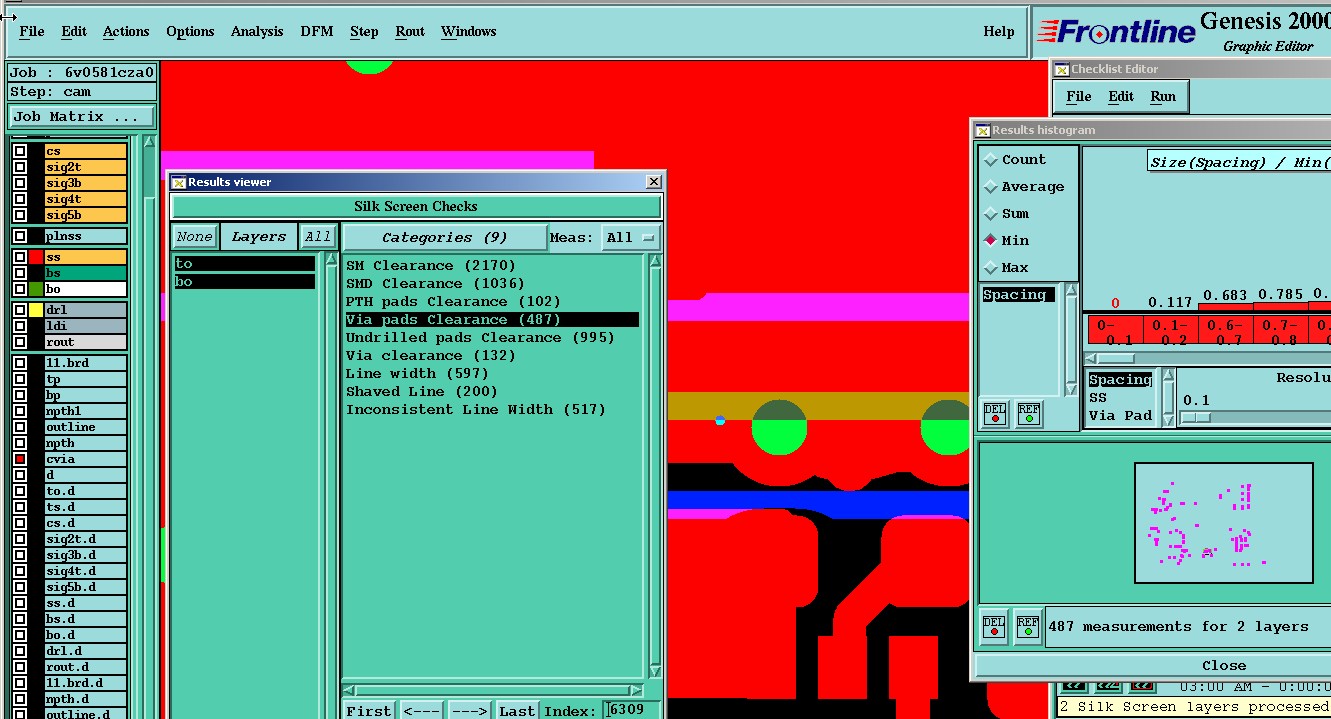This screenshot has width=1331, height=719.
Task: Select 'Inconsistent Line Width (517)' category
Action: coord(476,410)
